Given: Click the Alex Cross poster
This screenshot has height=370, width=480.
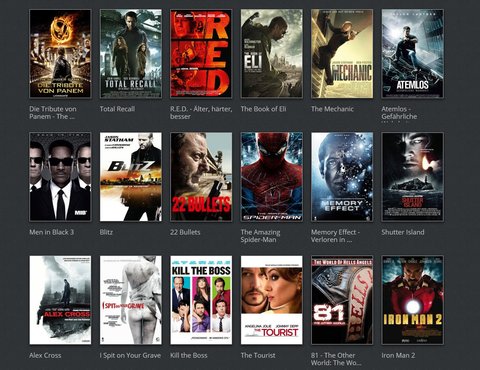Looking at the screenshot, I should pyautogui.click(x=60, y=300).
